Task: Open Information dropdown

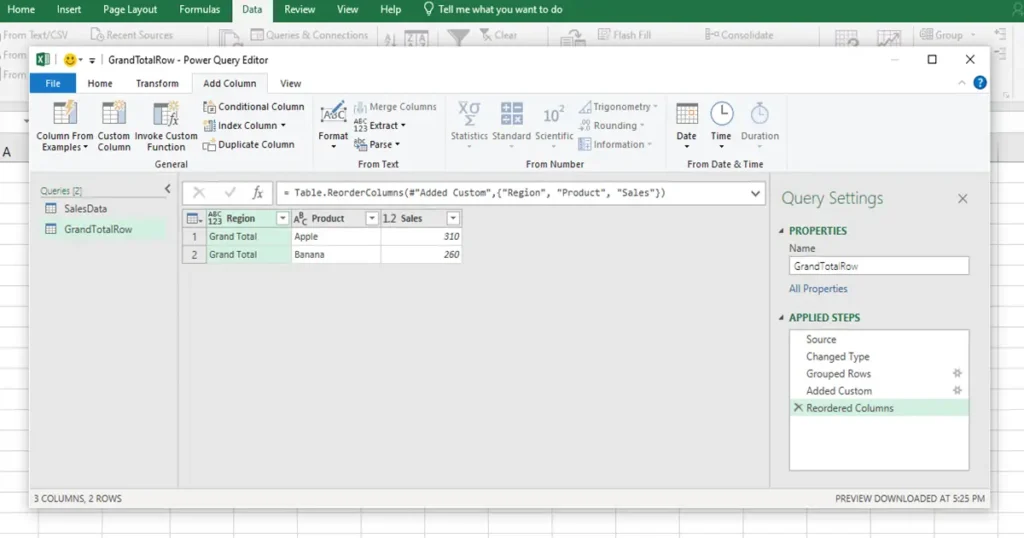Action: 616,144
